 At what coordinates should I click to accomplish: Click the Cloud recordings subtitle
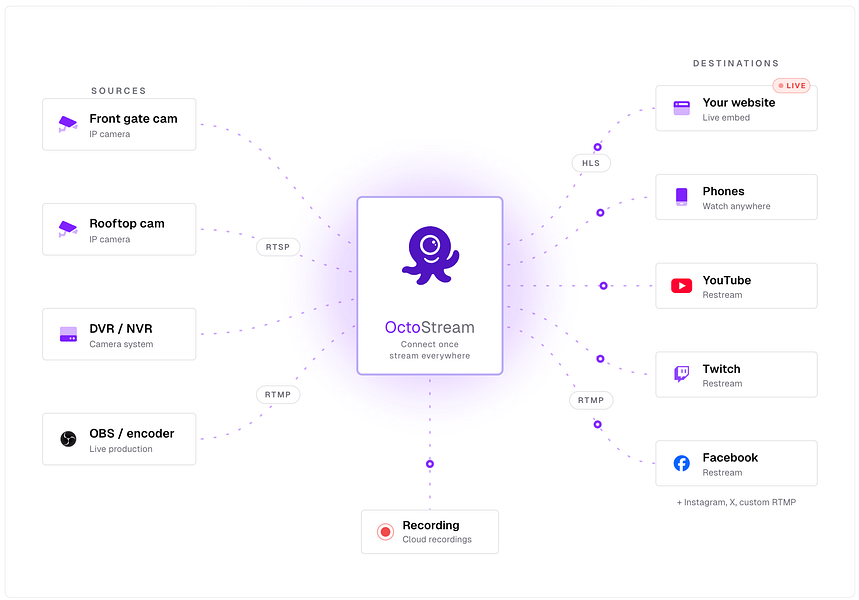[437, 539]
